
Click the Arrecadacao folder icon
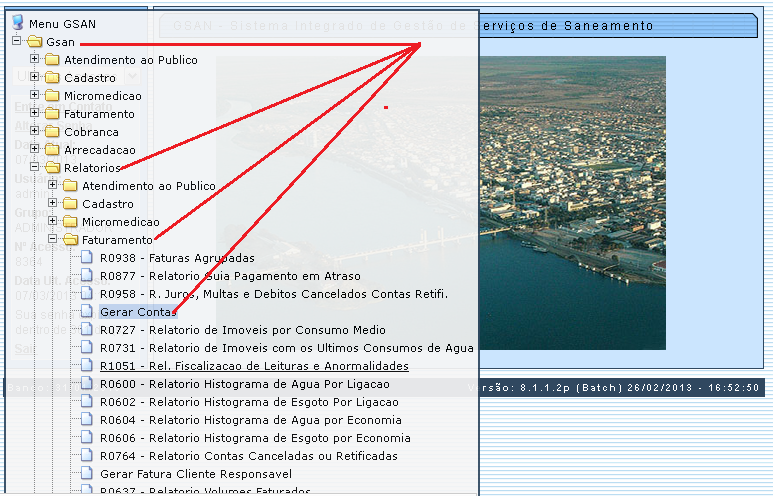[x=52, y=150]
